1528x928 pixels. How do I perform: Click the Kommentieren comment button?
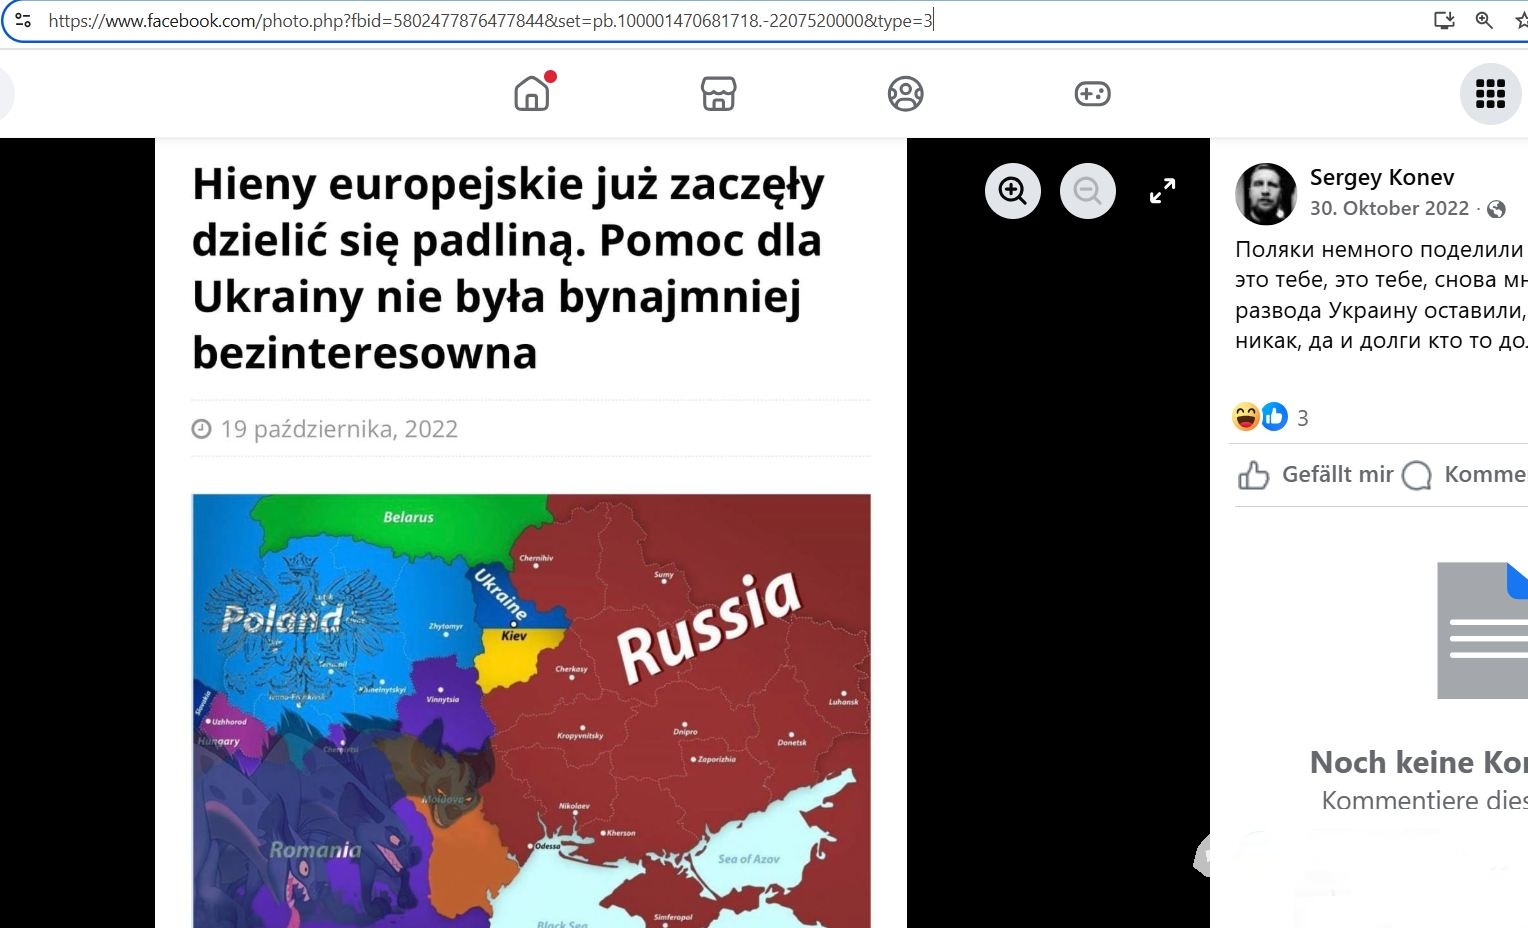coord(1465,475)
